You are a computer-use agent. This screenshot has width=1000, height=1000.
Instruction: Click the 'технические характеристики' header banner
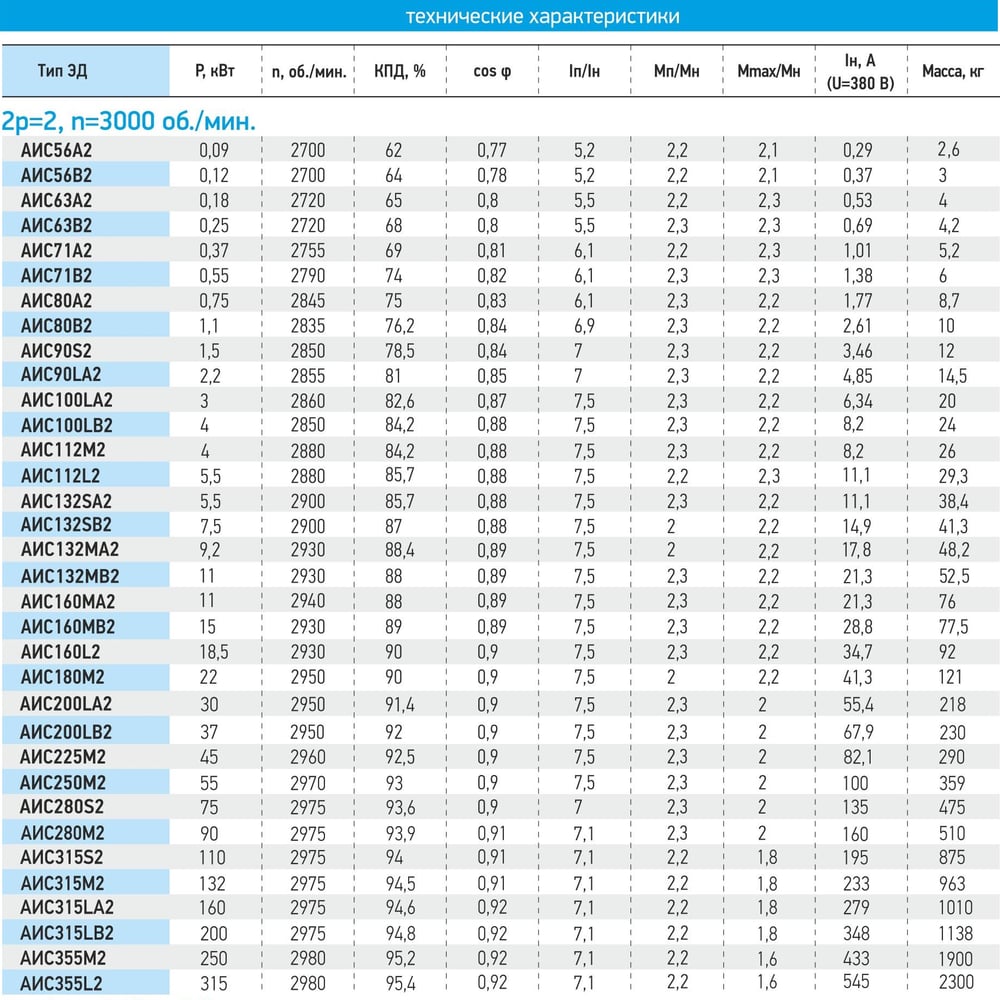(x=499, y=15)
